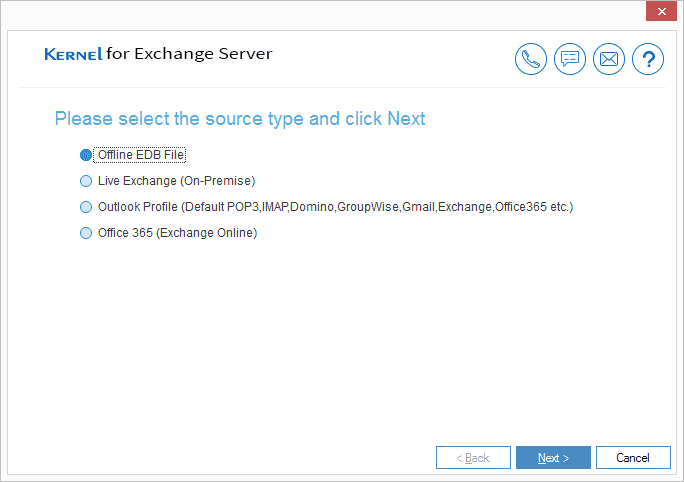
Task: Click the Next button
Action: tap(553, 458)
